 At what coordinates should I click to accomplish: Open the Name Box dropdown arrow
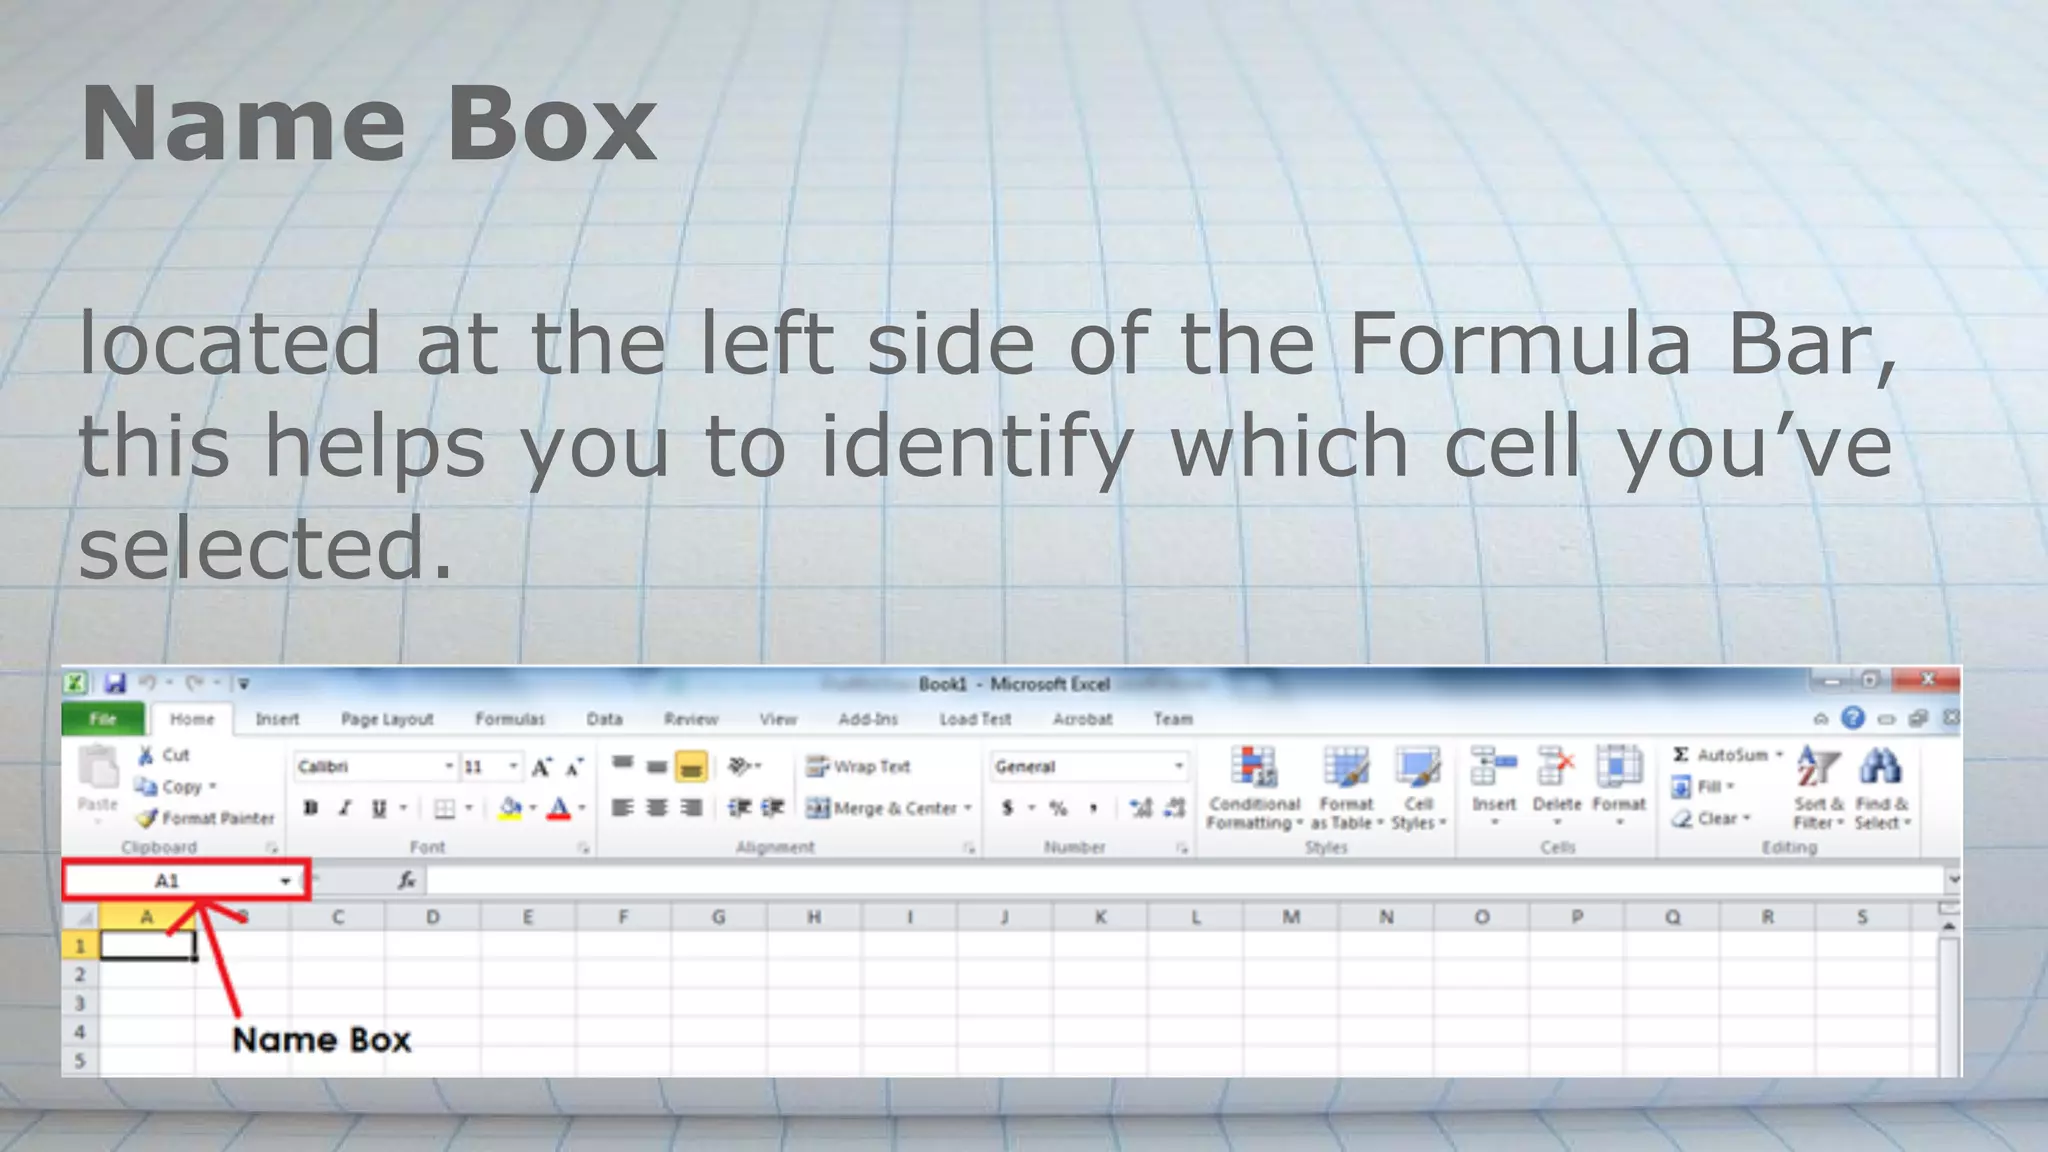coord(285,881)
